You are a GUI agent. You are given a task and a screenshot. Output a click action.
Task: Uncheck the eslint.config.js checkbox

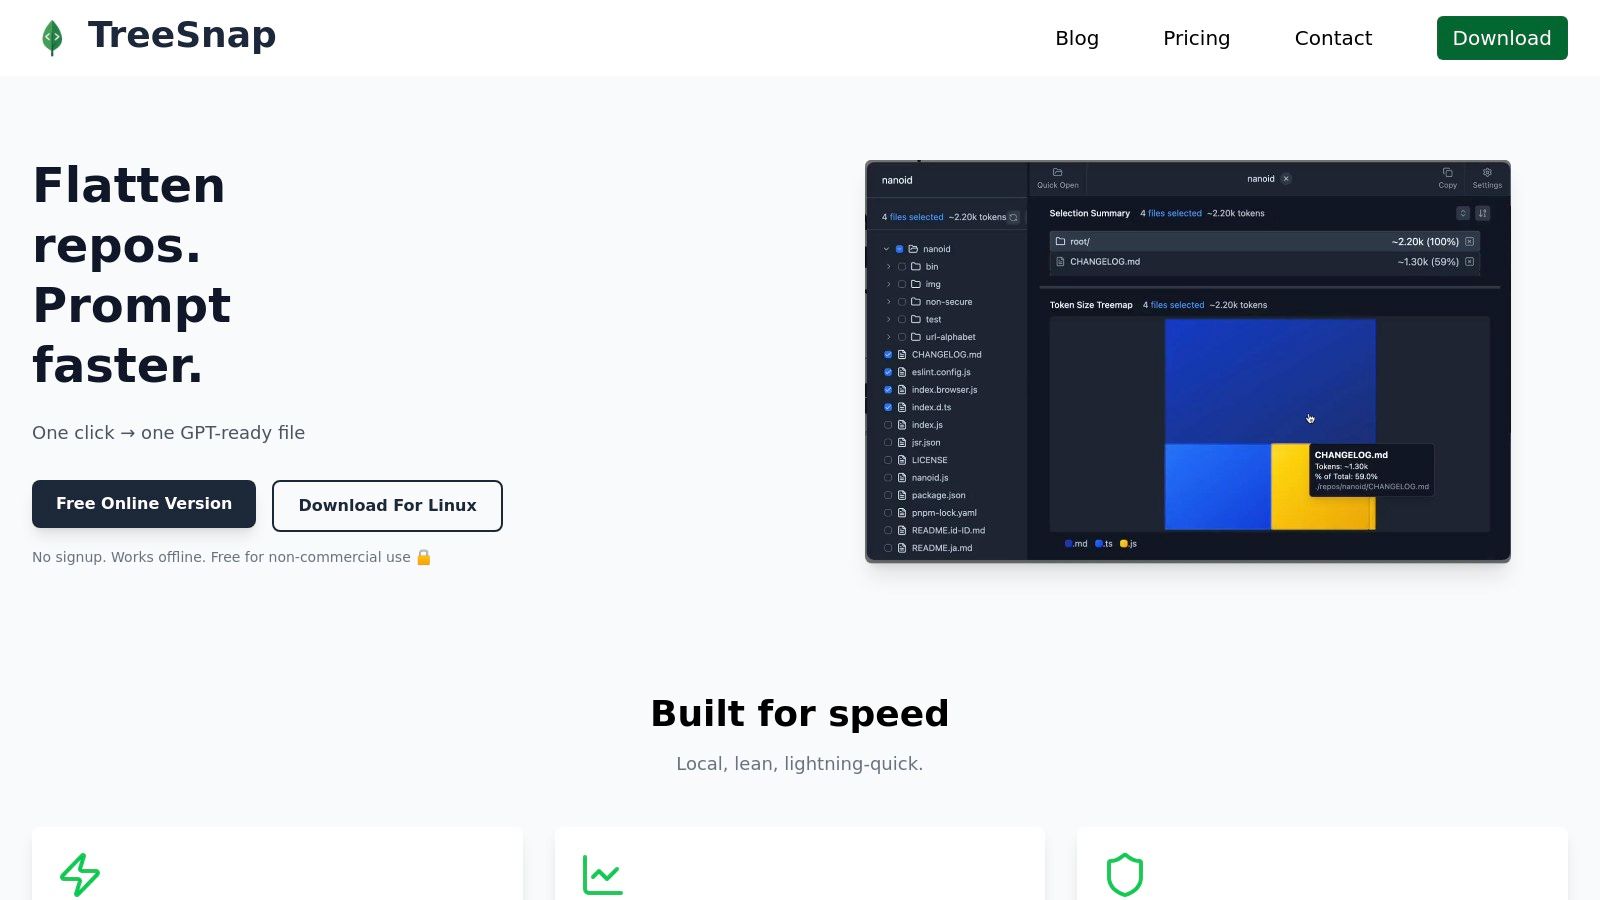click(x=888, y=372)
